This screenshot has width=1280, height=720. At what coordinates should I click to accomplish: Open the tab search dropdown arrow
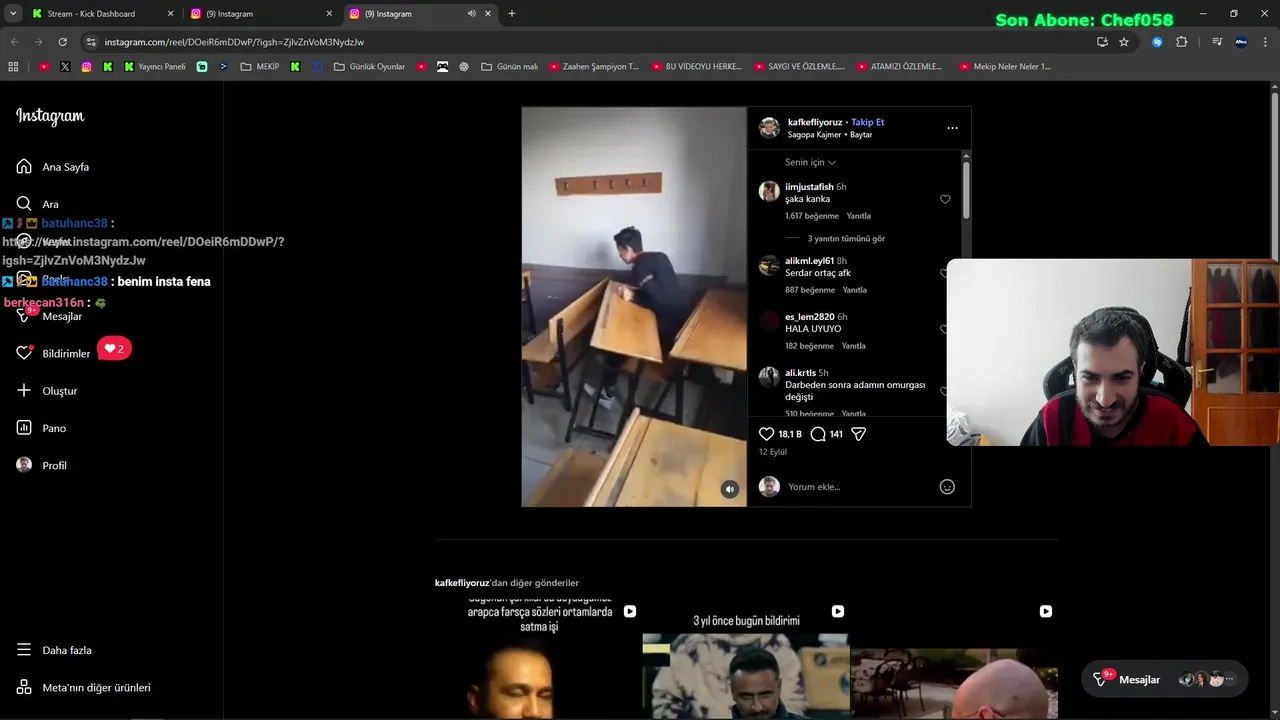tap(13, 14)
